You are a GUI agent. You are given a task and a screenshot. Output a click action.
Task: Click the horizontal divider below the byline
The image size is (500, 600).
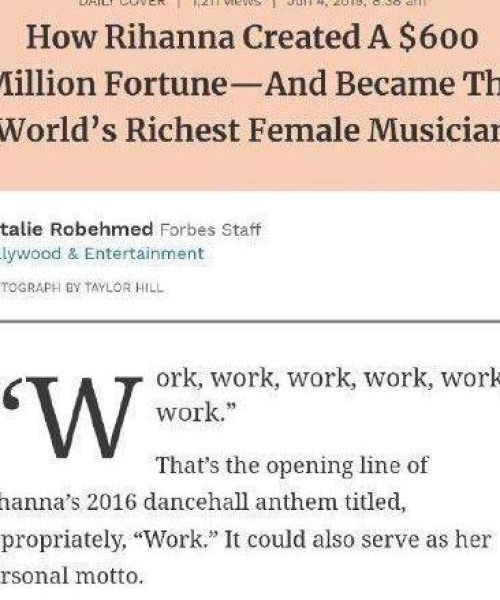[x=250, y=321]
